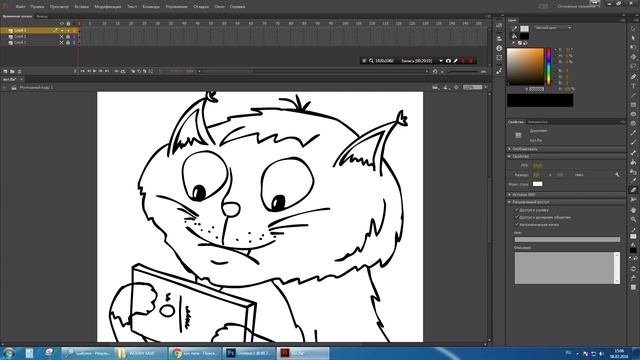Click the fill color black swatch in Color panel

[524, 36]
